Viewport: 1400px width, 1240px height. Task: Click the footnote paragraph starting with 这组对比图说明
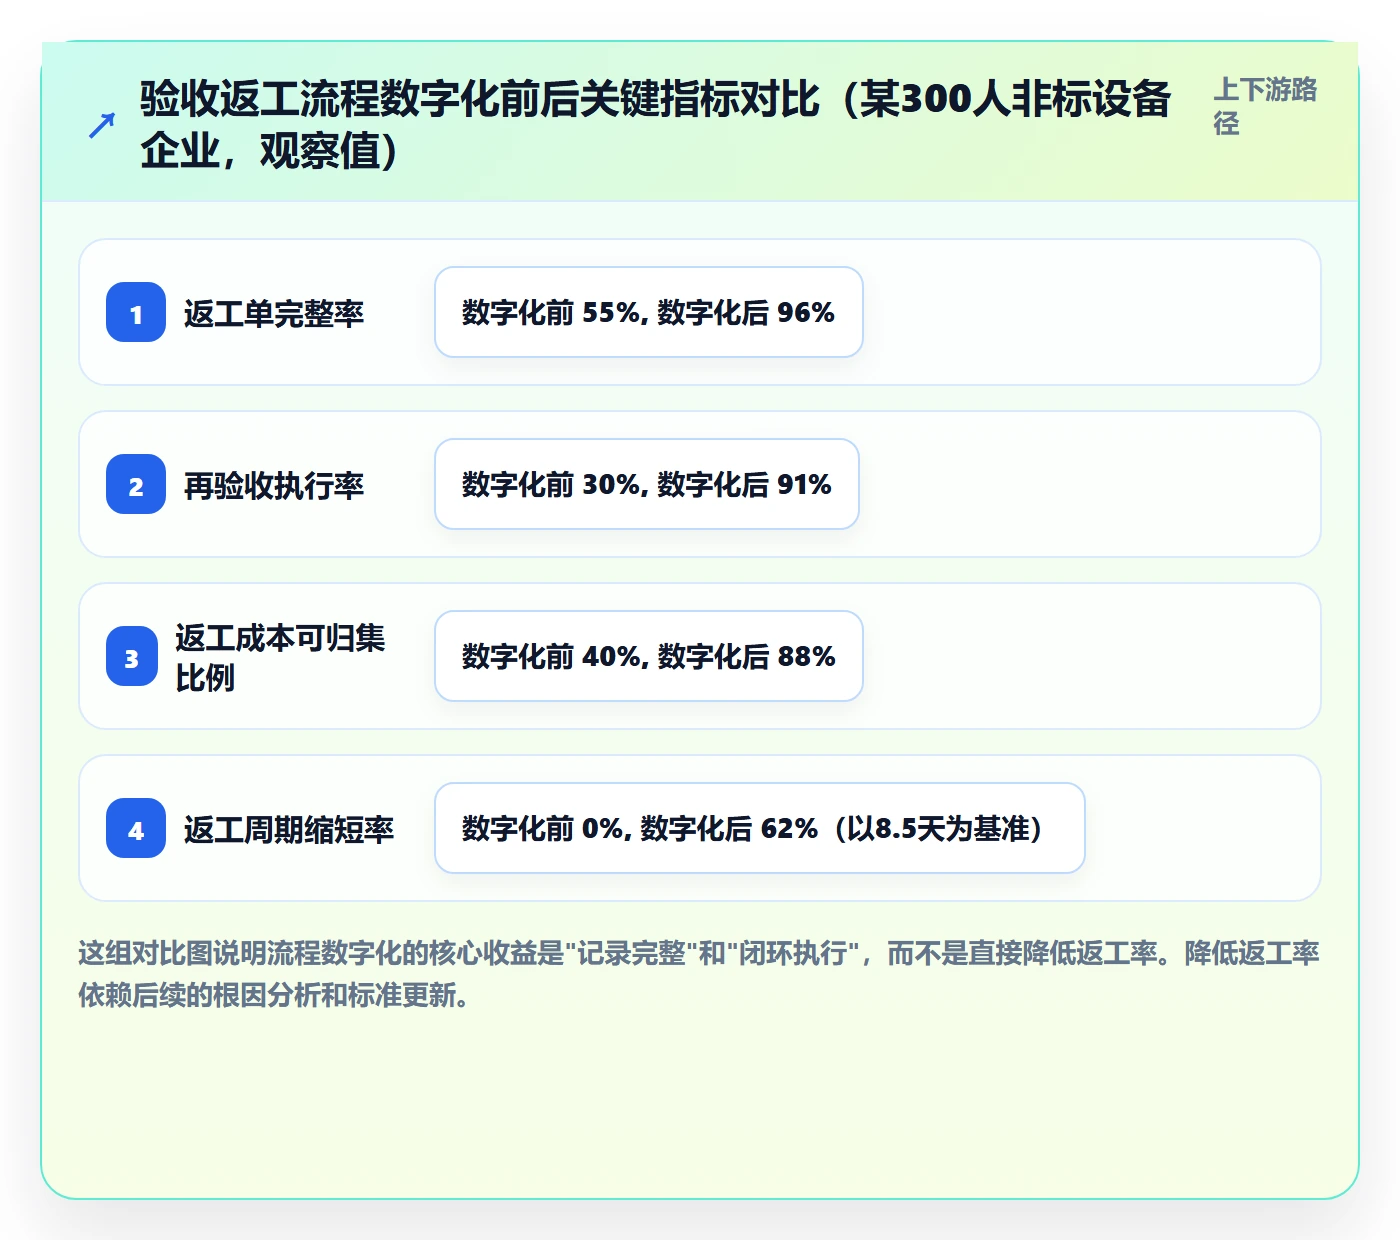(x=699, y=974)
